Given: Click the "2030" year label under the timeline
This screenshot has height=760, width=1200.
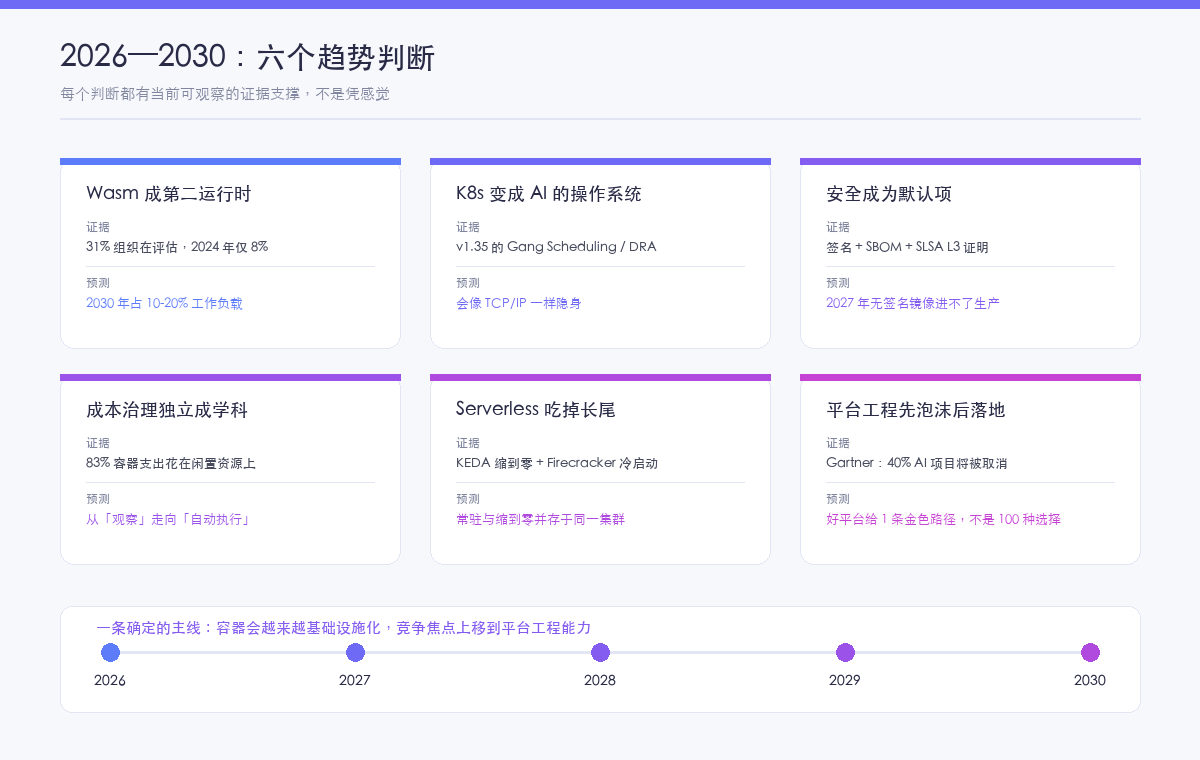Looking at the screenshot, I should [x=1090, y=680].
